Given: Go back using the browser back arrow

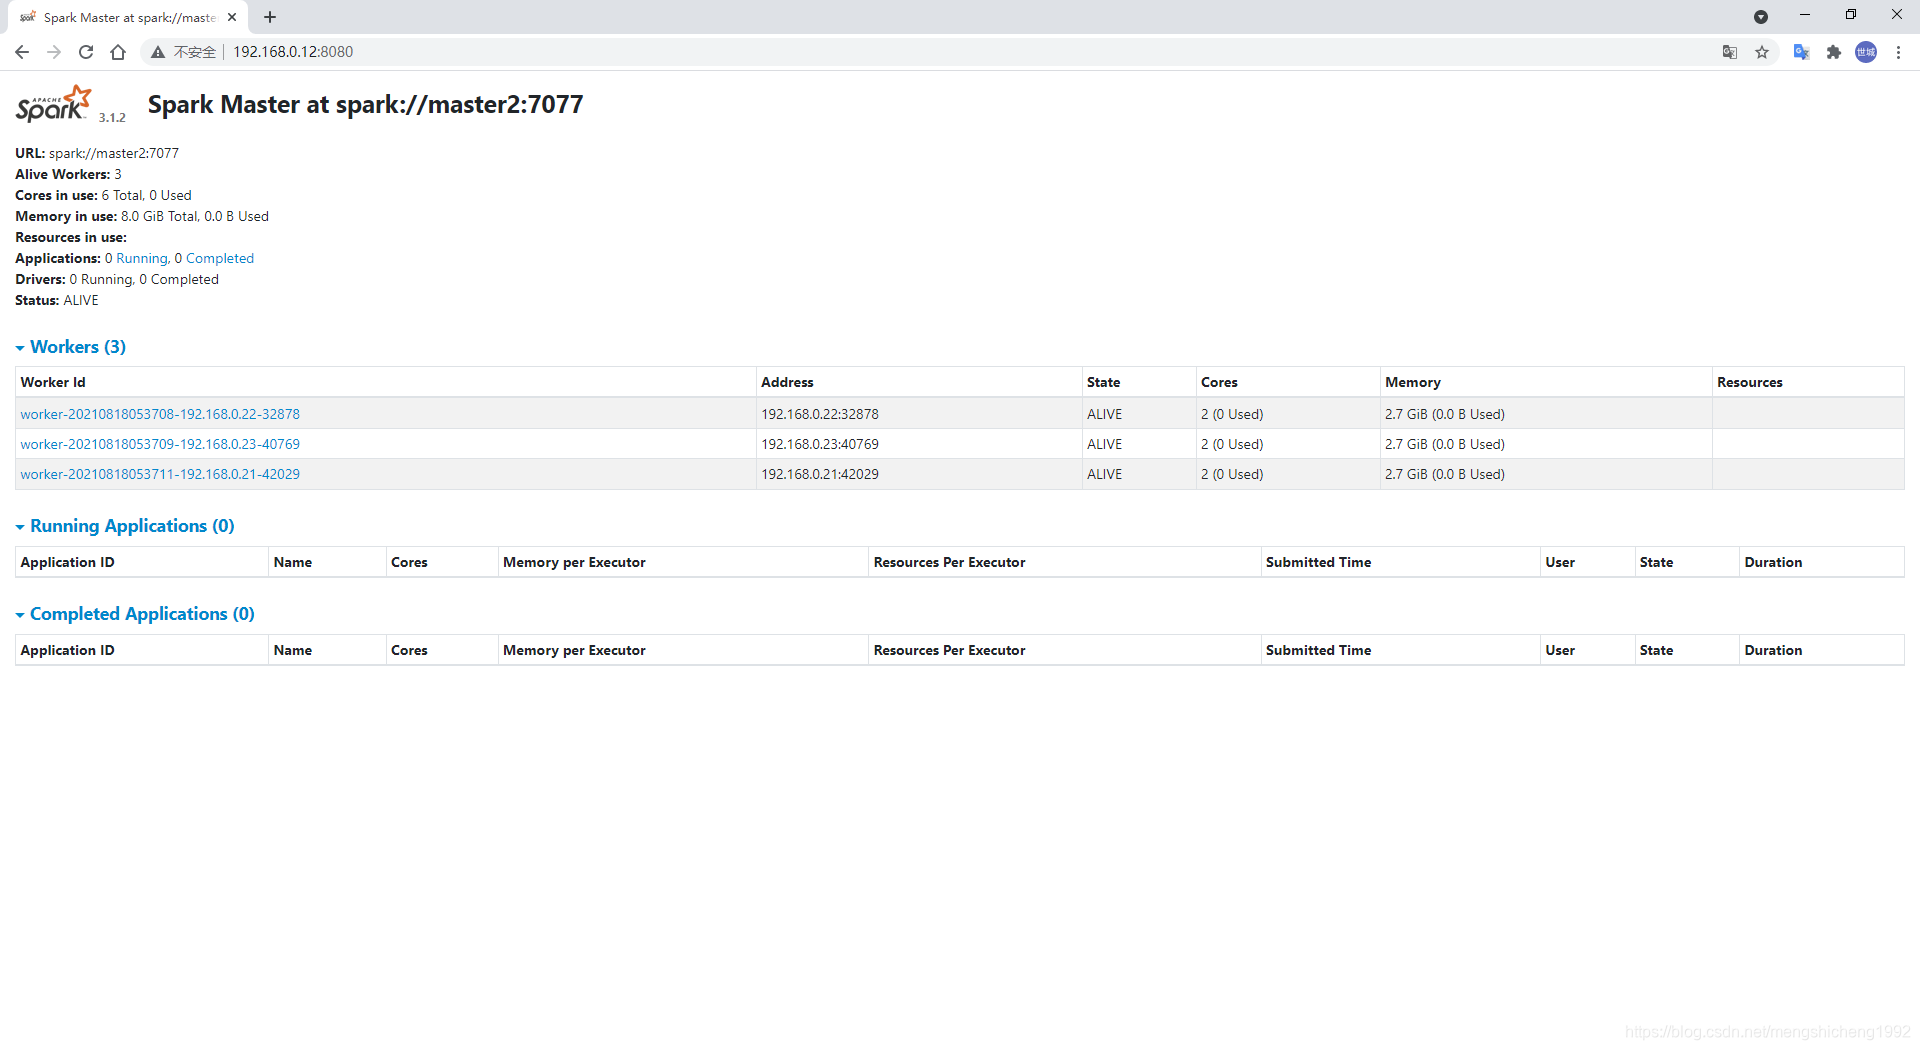Looking at the screenshot, I should tap(22, 52).
